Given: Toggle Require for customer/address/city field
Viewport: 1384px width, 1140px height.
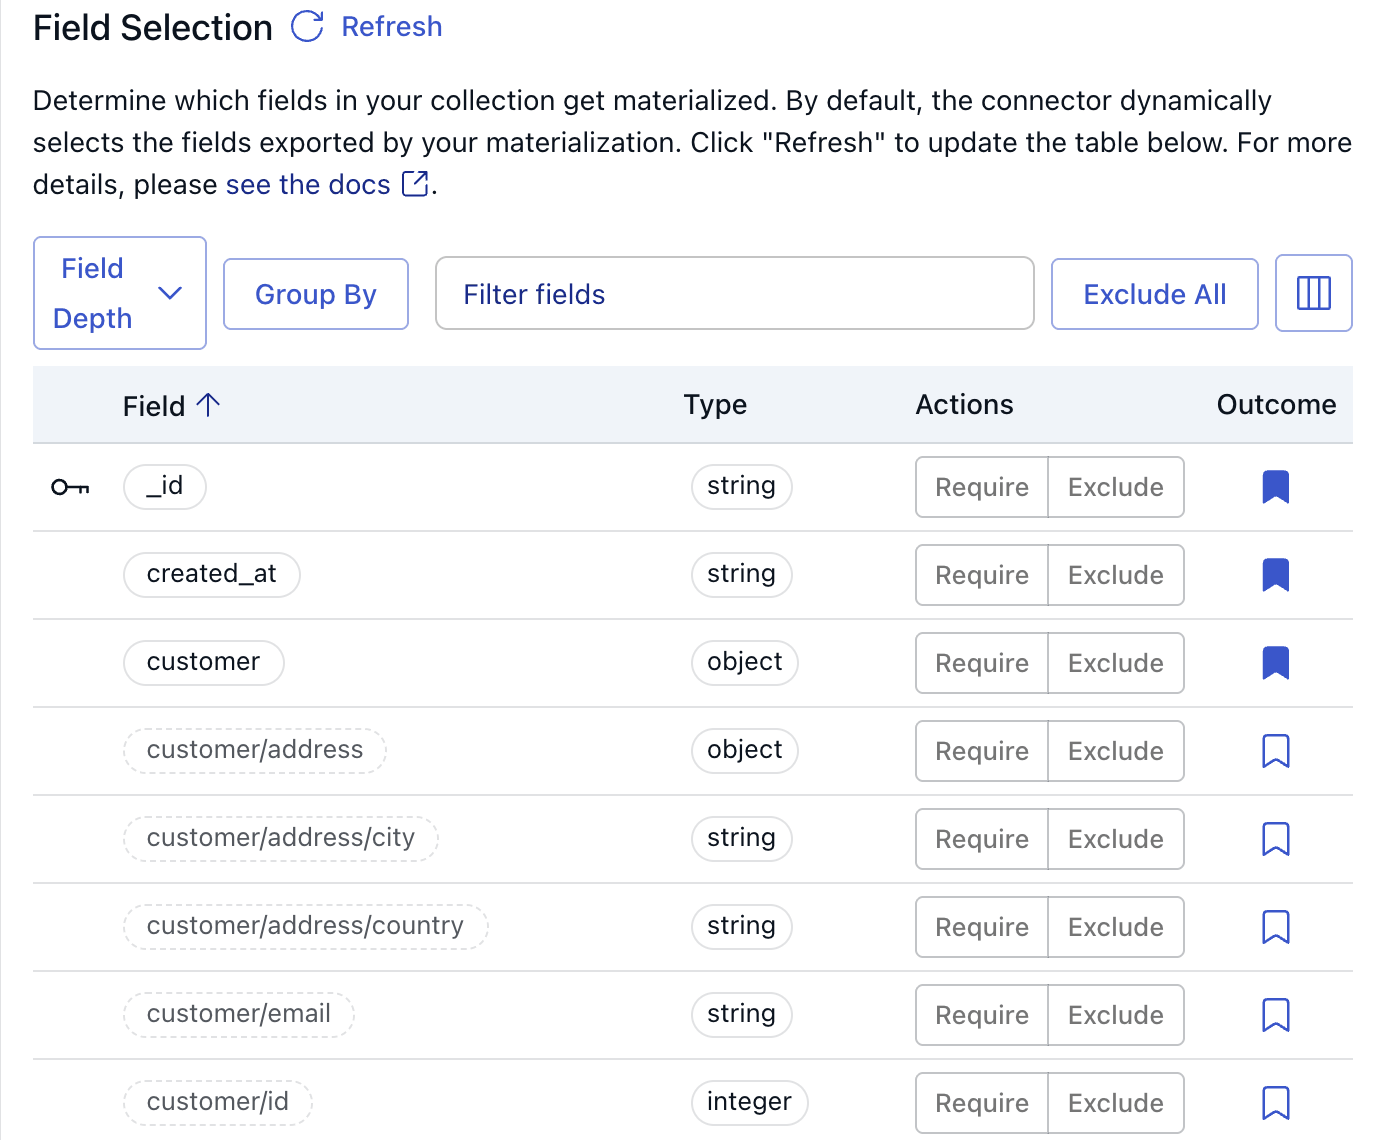Looking at the screenshot, I should click(x=982, y=839).
